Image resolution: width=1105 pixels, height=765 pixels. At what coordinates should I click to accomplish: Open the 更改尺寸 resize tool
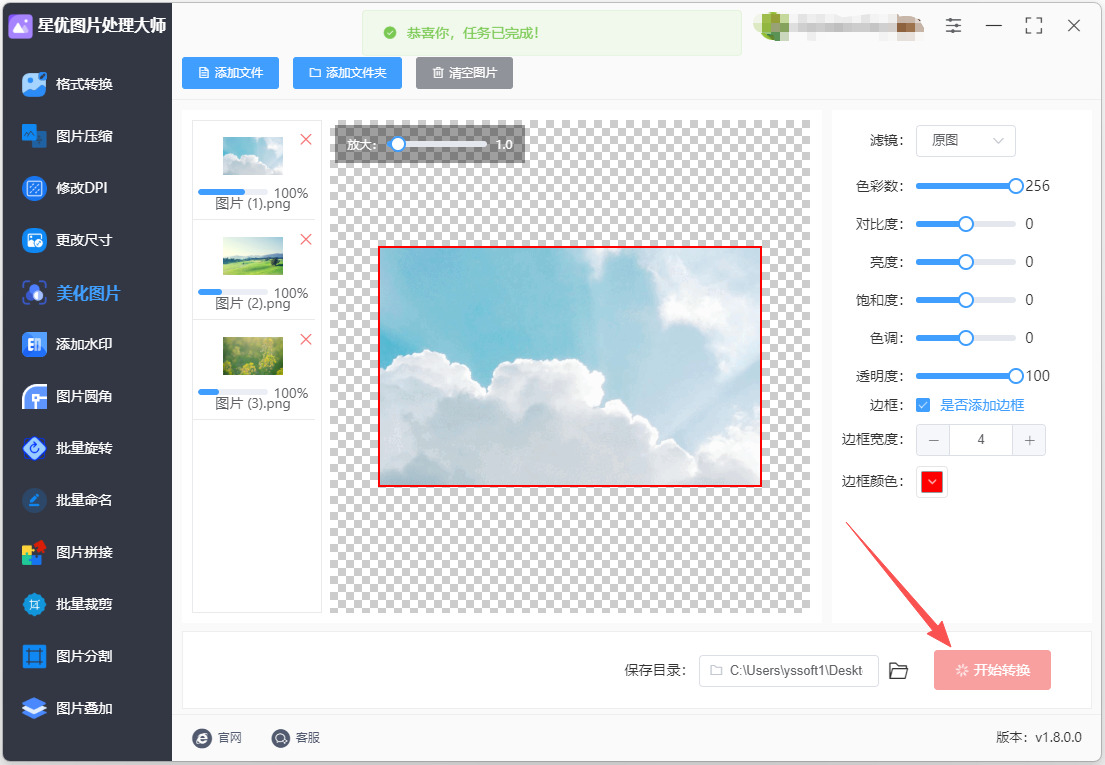[x=68, y=240]
